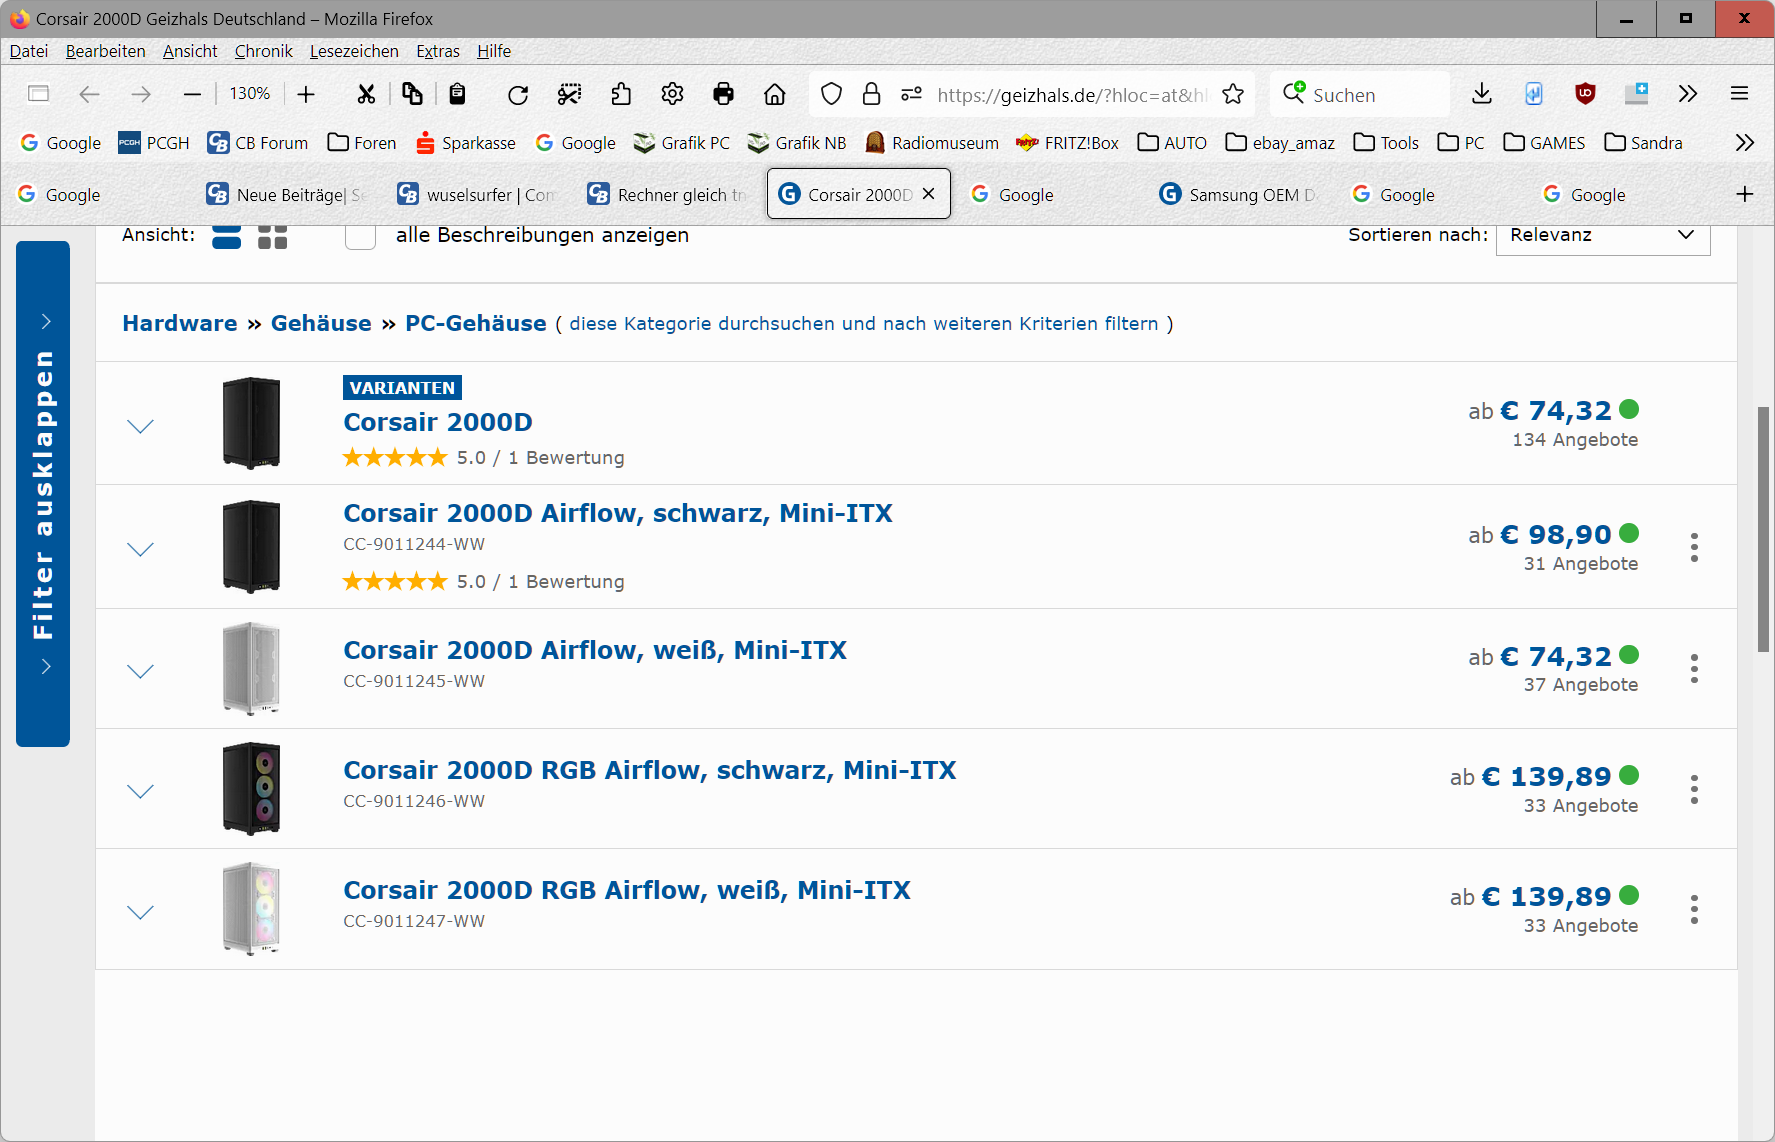Open options menu for RGB Airflow weiß row
This screenshot has width=1775, height=1142.
tap(1694, 909)
